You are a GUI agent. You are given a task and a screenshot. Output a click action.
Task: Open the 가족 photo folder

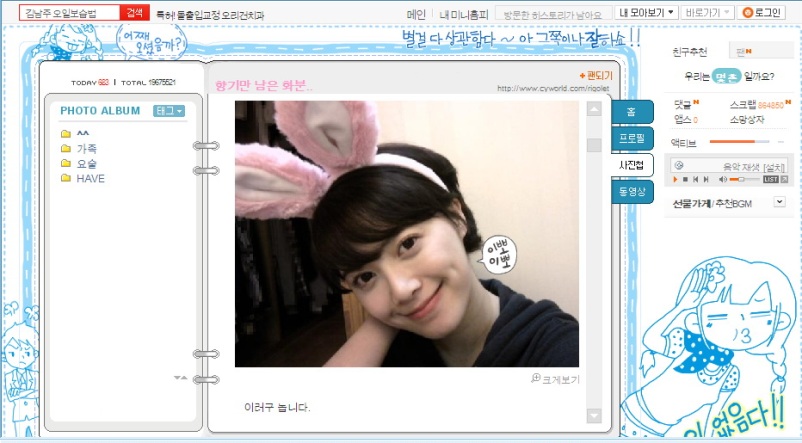pyautogui.click(x=79, y=148)
